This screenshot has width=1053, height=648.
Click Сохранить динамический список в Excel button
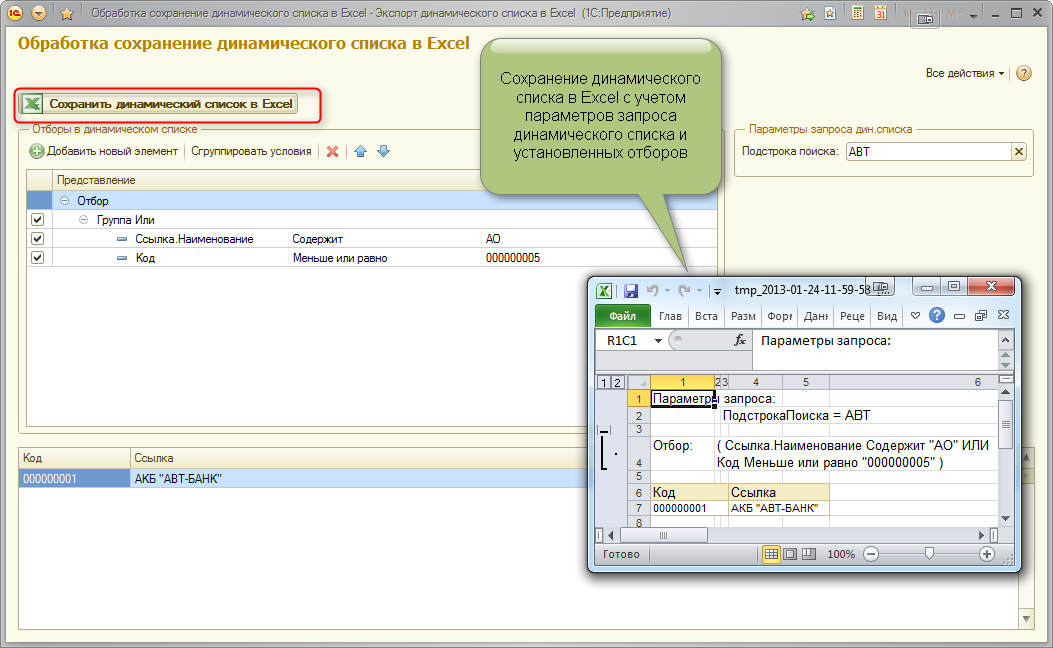pyautogui.click(x=158, y=104)
